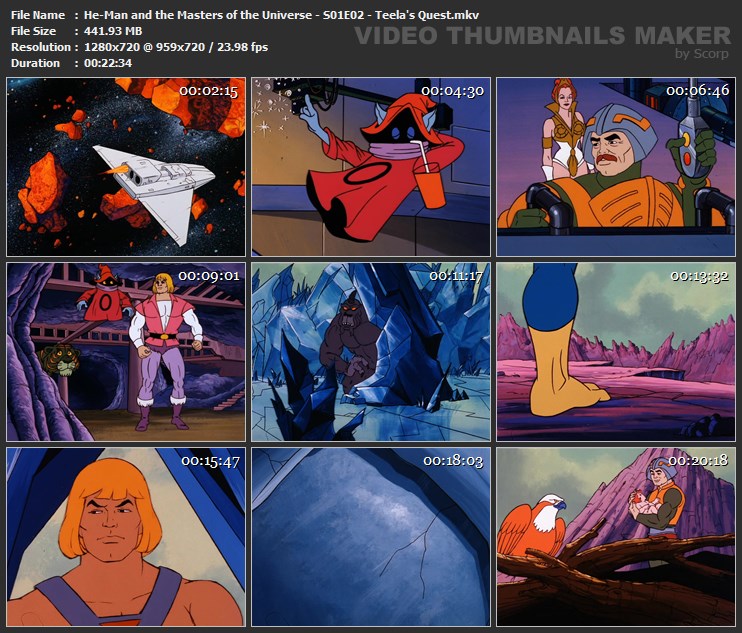Click the Prince Adam thumbnail at 00:09:01
742x633 pixels.
126,352
